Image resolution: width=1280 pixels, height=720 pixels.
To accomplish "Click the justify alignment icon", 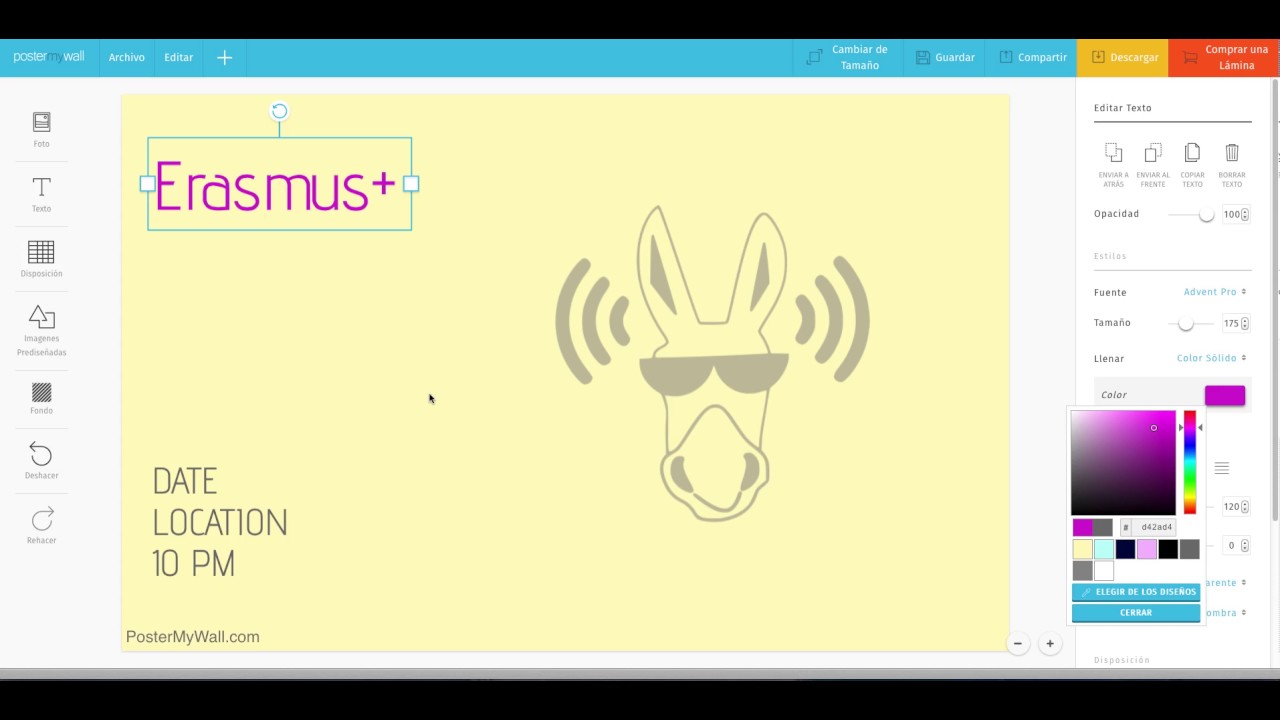I will pos(1222,468).
